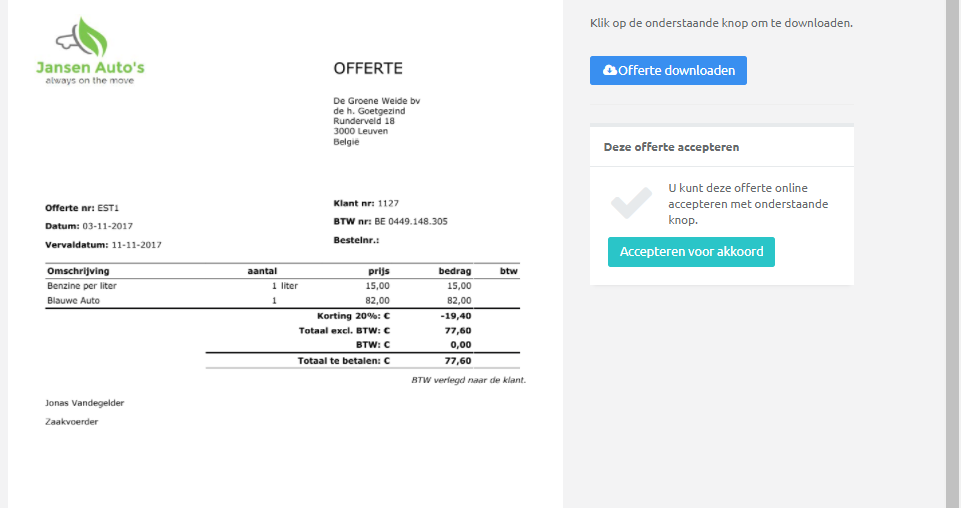The height and width of the screenshot is (508, 974).
Task: Click the Jonas Vandegelder signature name
Action: [x=85, y=403]
